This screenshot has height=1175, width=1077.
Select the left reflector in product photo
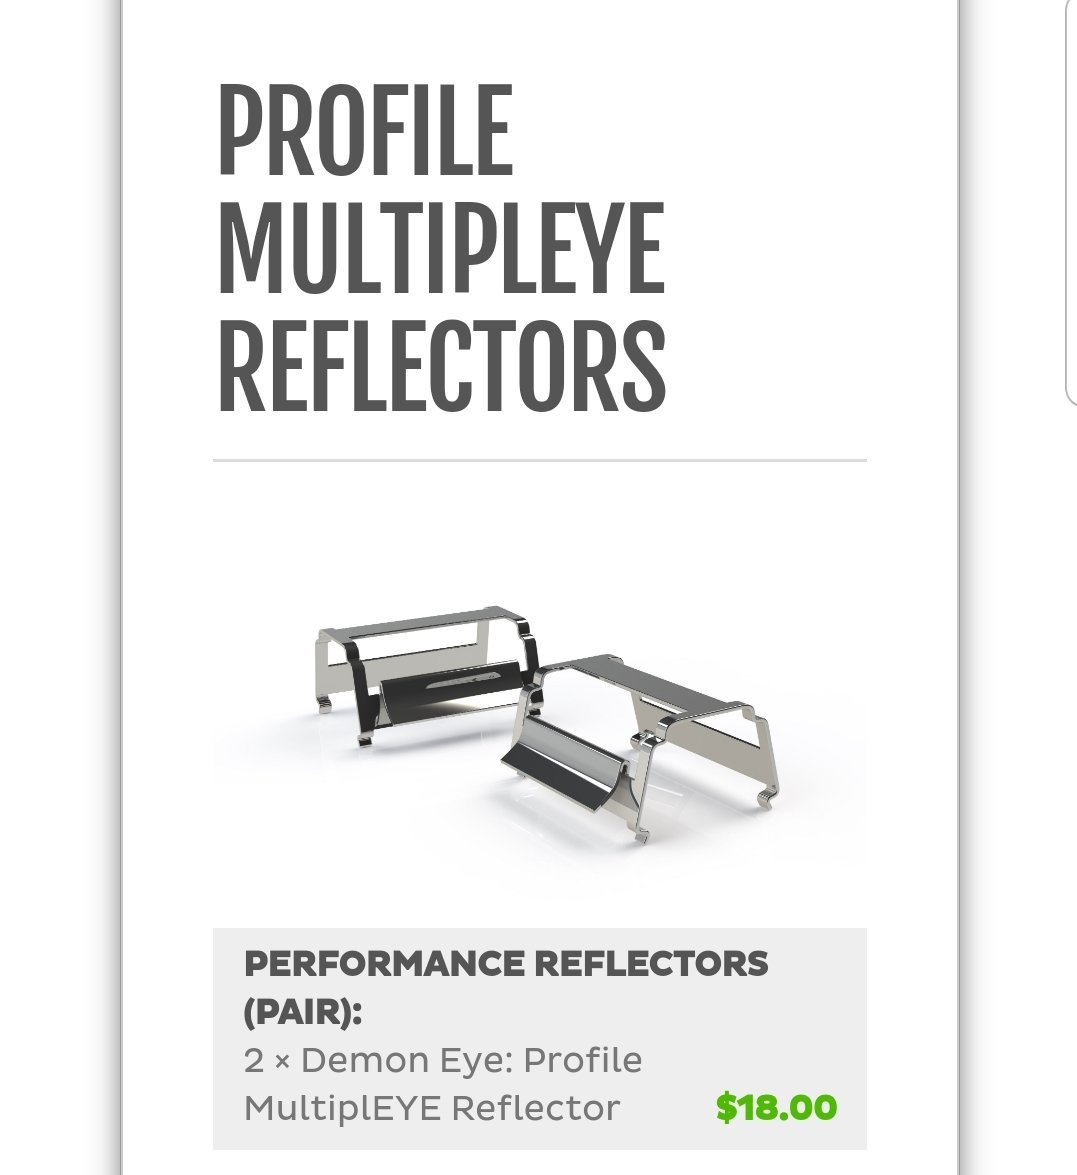coord(427,674)
